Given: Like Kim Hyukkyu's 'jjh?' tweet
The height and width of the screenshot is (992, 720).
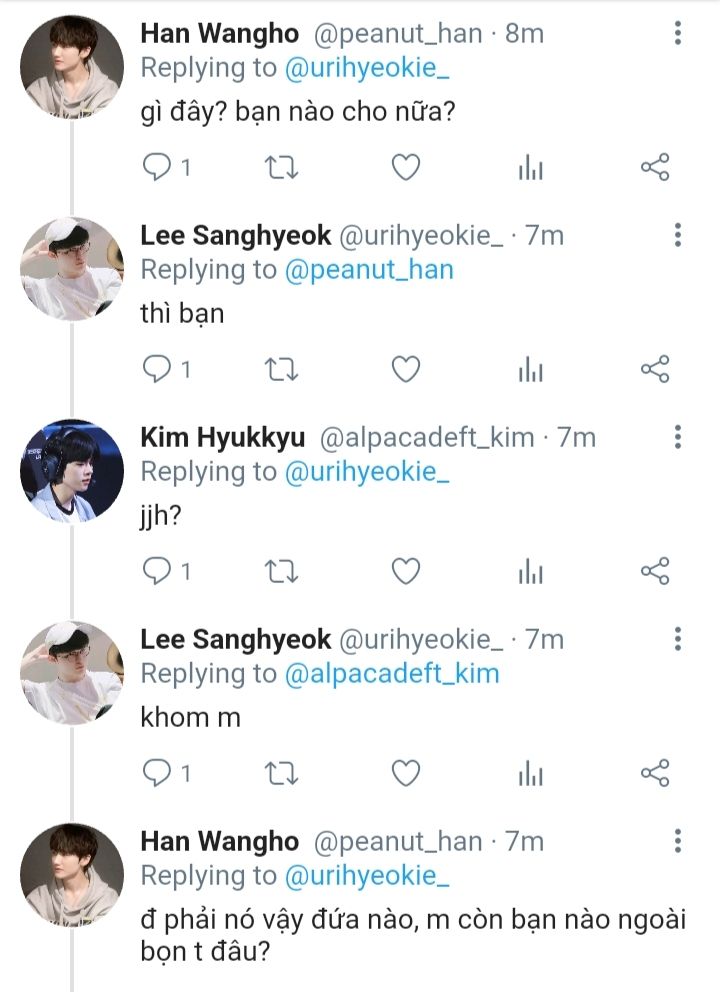Looking at the screenshot, I should 405,572.
